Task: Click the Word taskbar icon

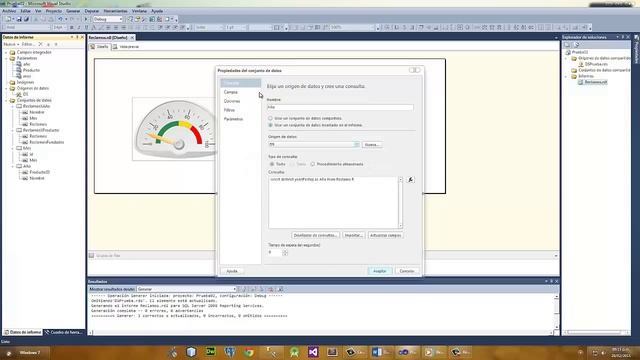Action: pos(380,352)
